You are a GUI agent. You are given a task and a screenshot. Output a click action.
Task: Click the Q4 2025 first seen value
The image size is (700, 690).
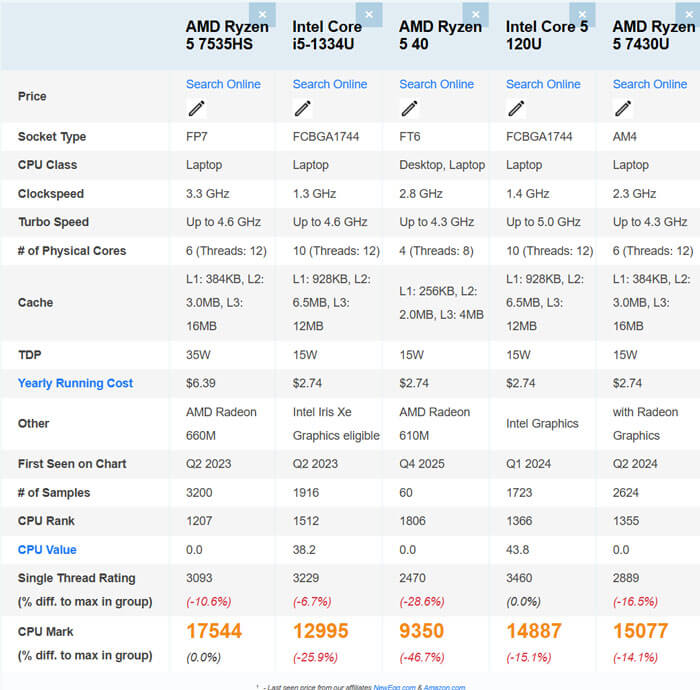click(x=422, y=464)
